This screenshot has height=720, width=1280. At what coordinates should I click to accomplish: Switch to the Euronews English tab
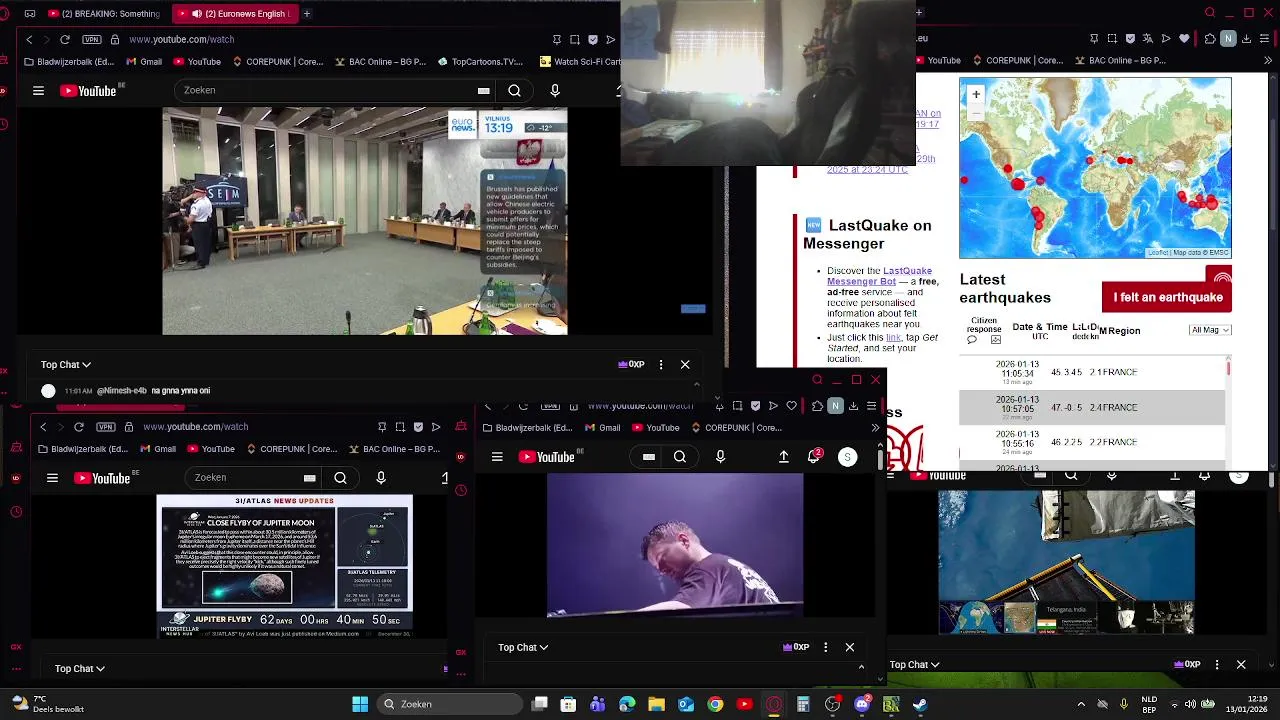[x=233, y=14]
